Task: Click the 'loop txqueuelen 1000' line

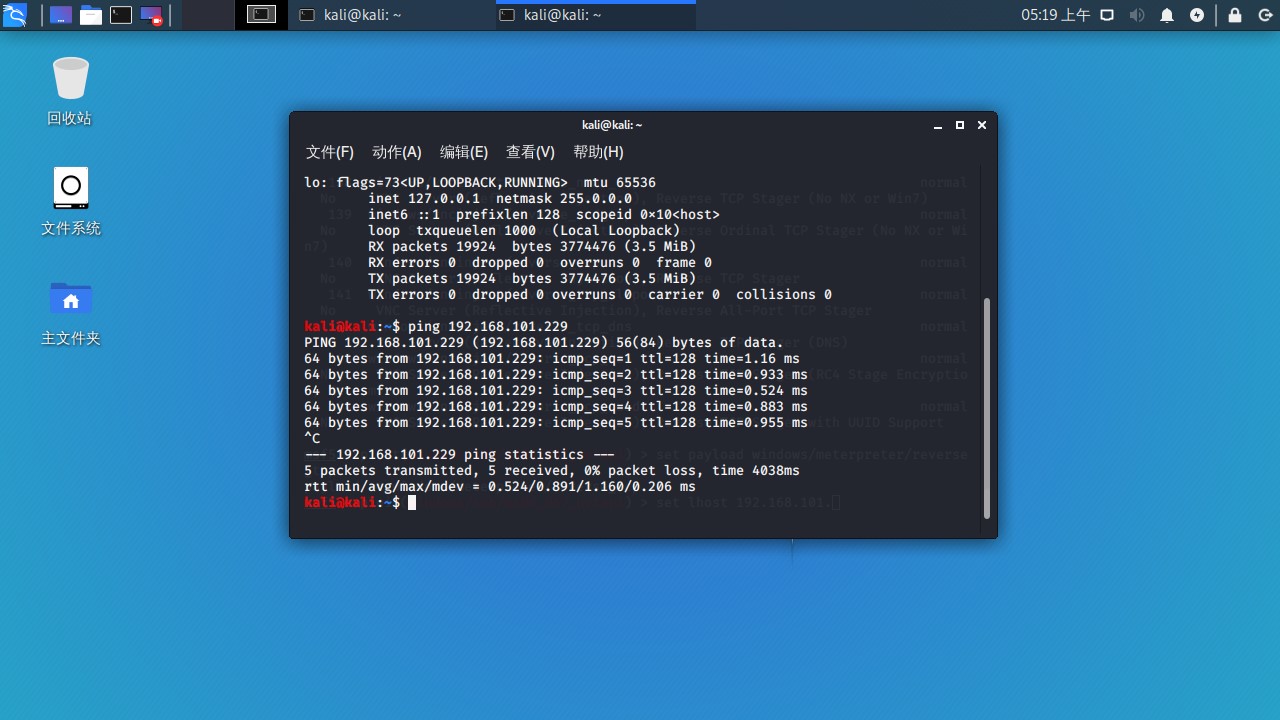Action: pos(524,231)
